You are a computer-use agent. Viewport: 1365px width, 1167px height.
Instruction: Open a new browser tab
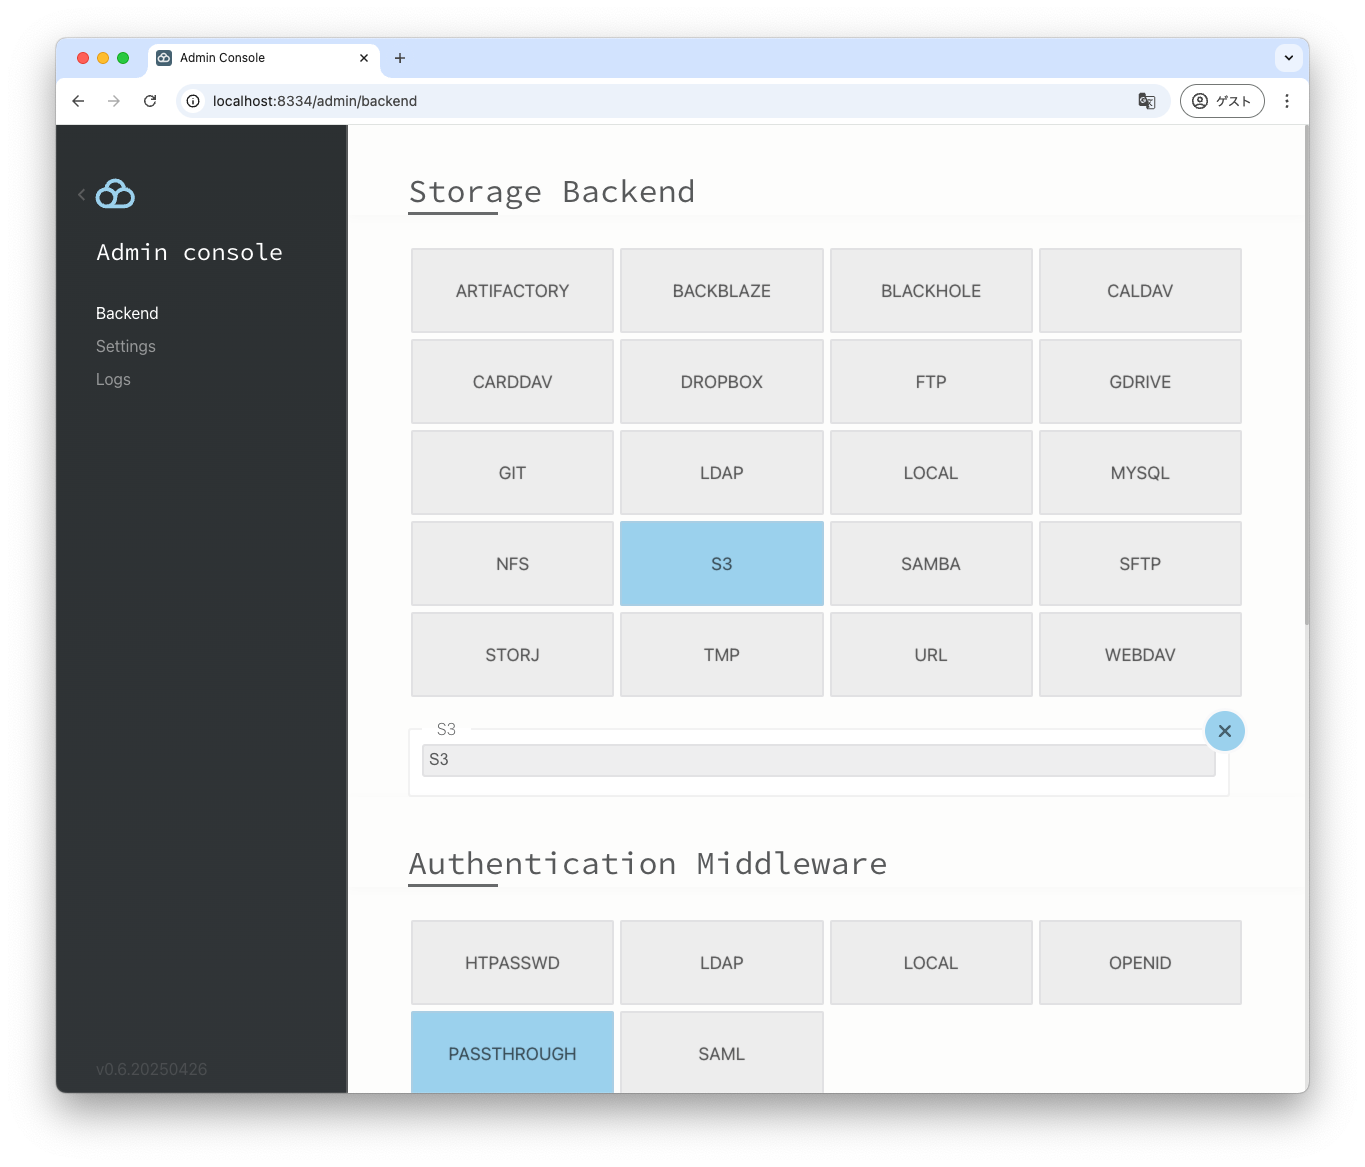(400, 59)
